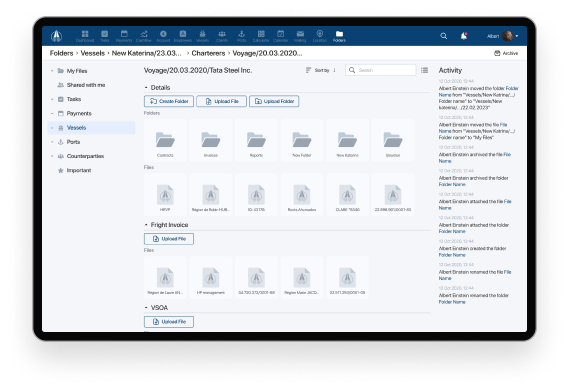569x390 pixels.
Task: Select Ports in the sidebar
Action: click(x=73, y=142)
